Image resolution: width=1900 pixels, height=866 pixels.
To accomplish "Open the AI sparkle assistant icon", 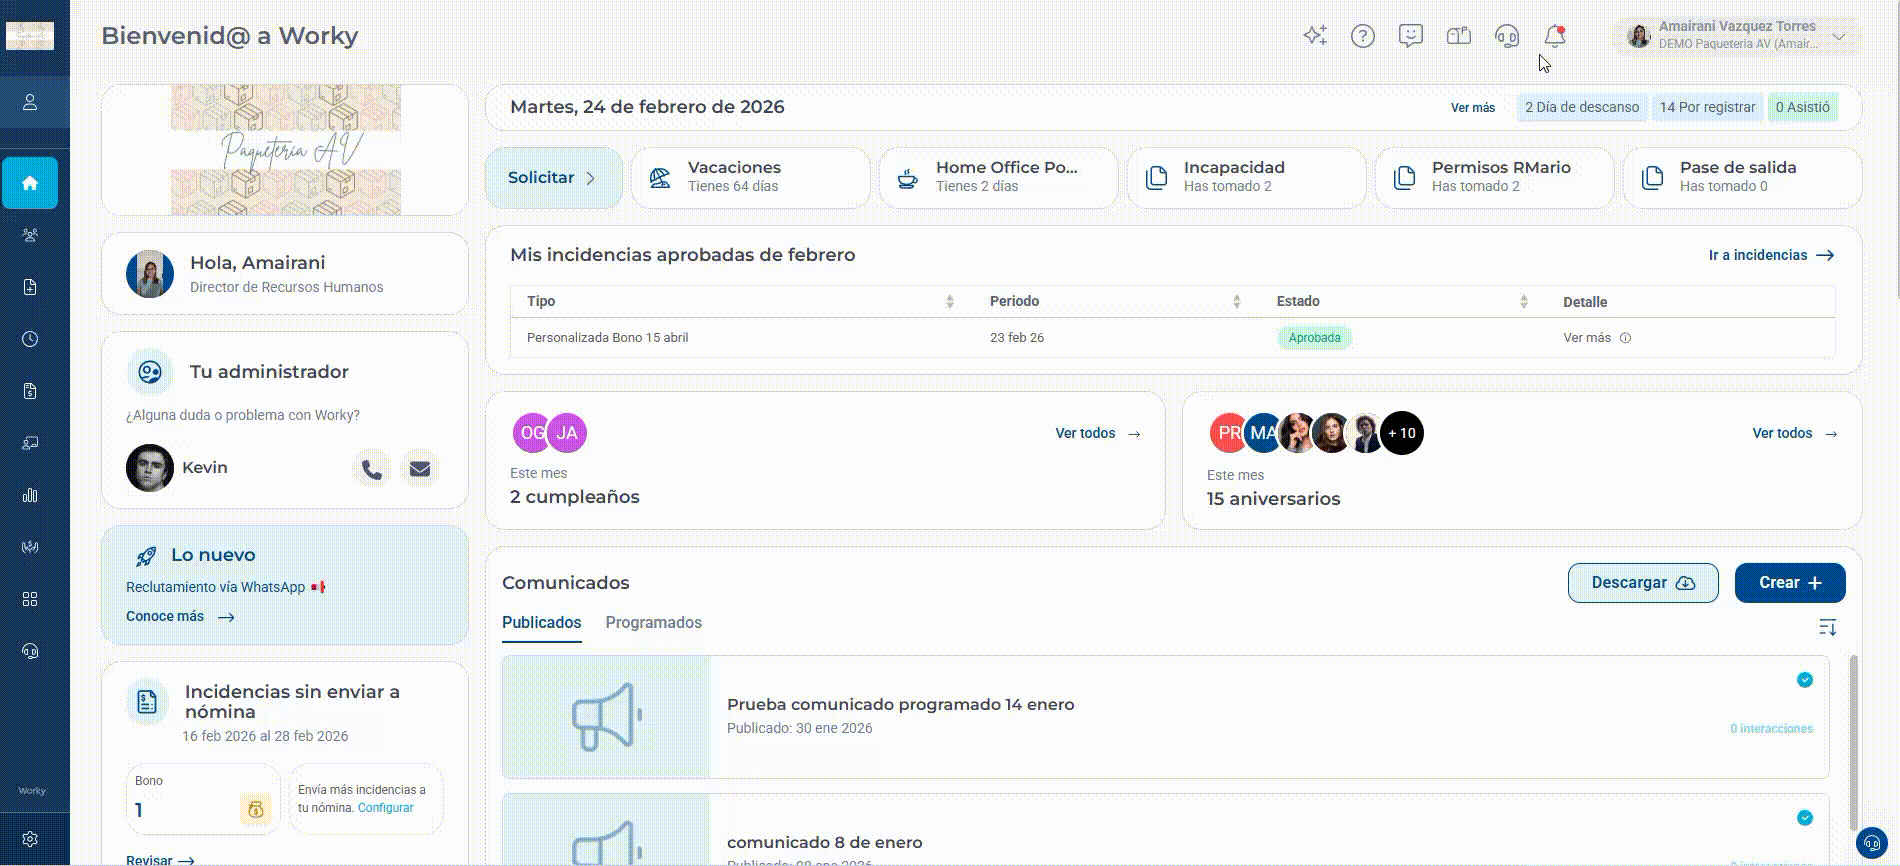I will tap(1315, 36).
